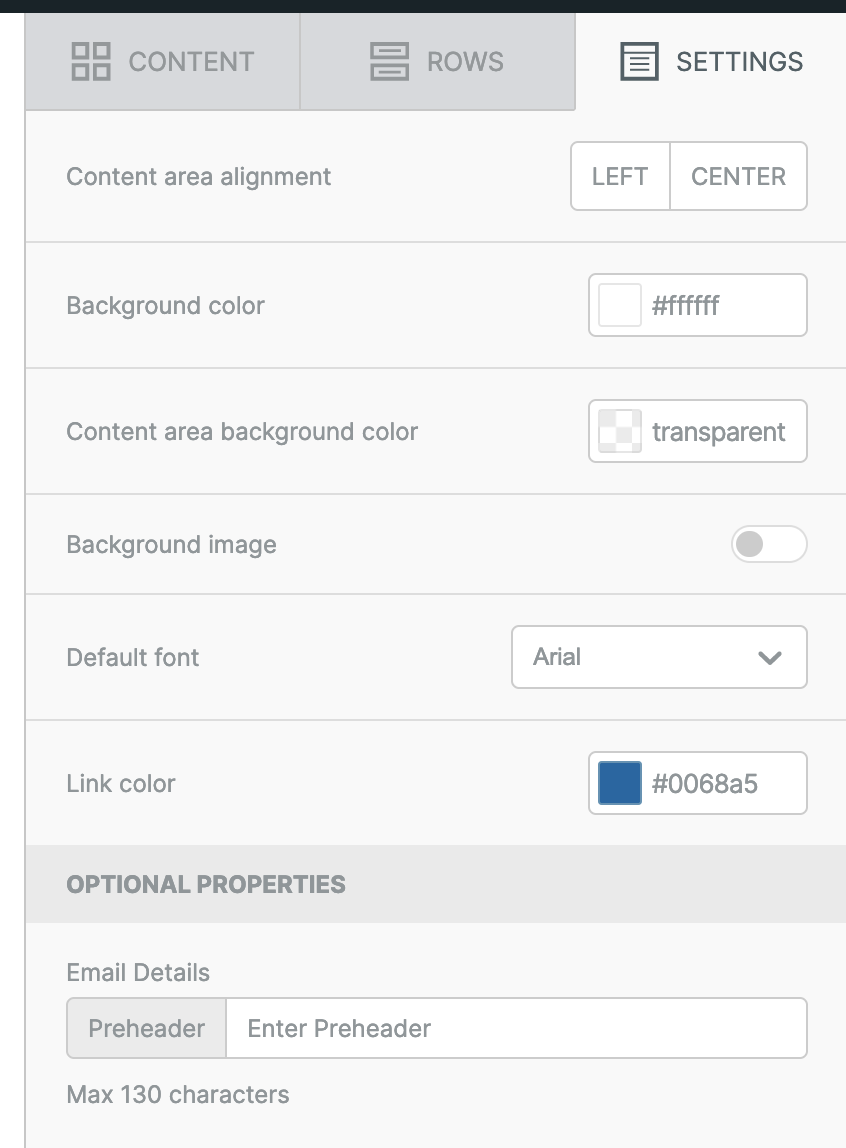Click the Preheader field label

pos(146,1028)
